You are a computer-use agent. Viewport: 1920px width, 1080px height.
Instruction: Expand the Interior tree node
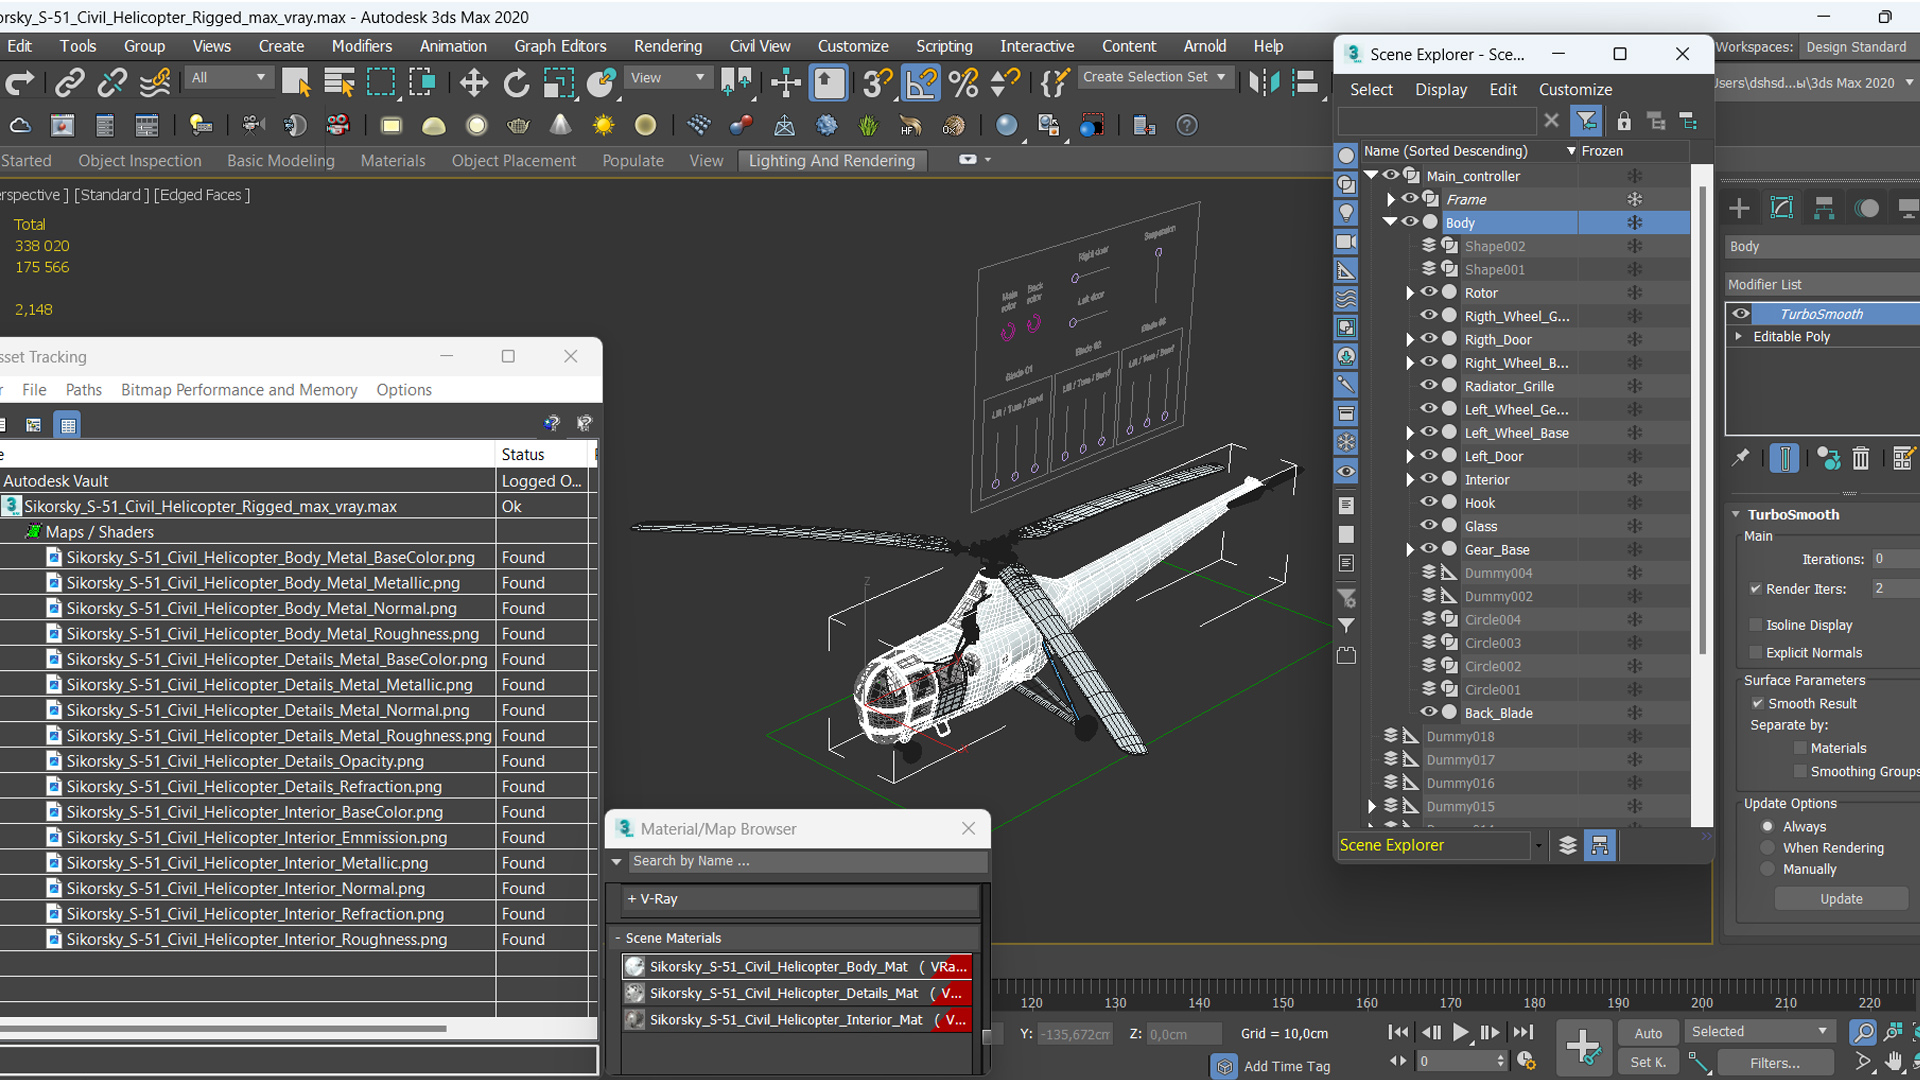(x=1410, y=480)
